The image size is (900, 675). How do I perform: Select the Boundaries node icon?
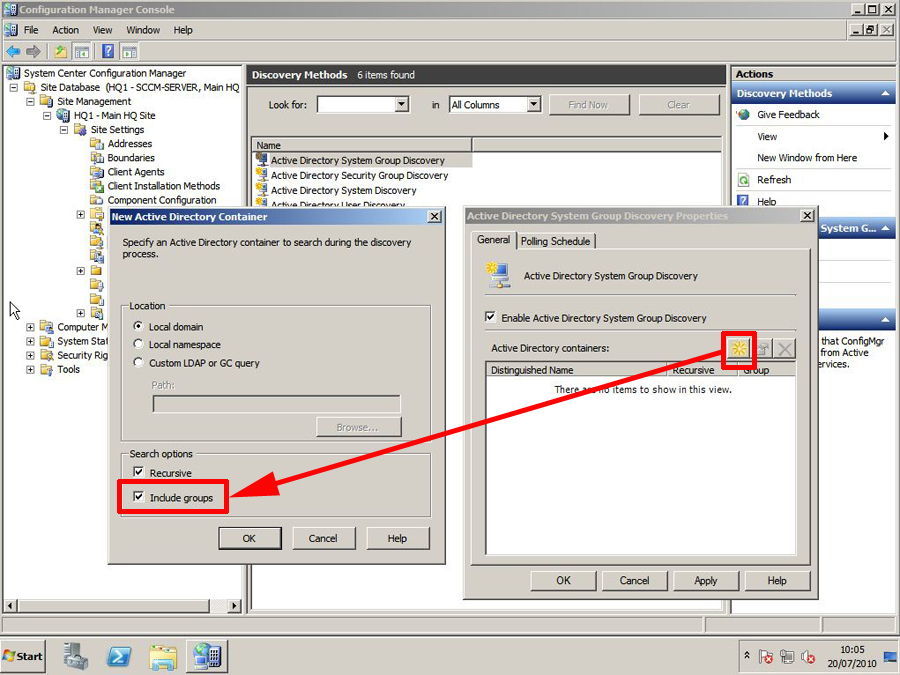pyautogui.click(x=97, y=158)
